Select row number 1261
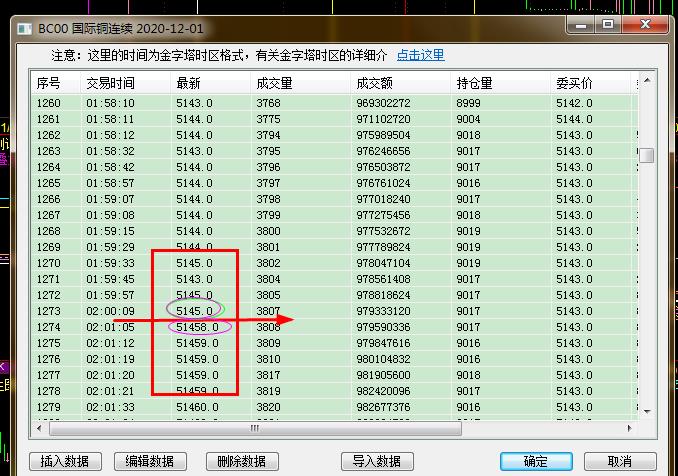The height and width of the screenshot is (476, 678). point(48,119)
